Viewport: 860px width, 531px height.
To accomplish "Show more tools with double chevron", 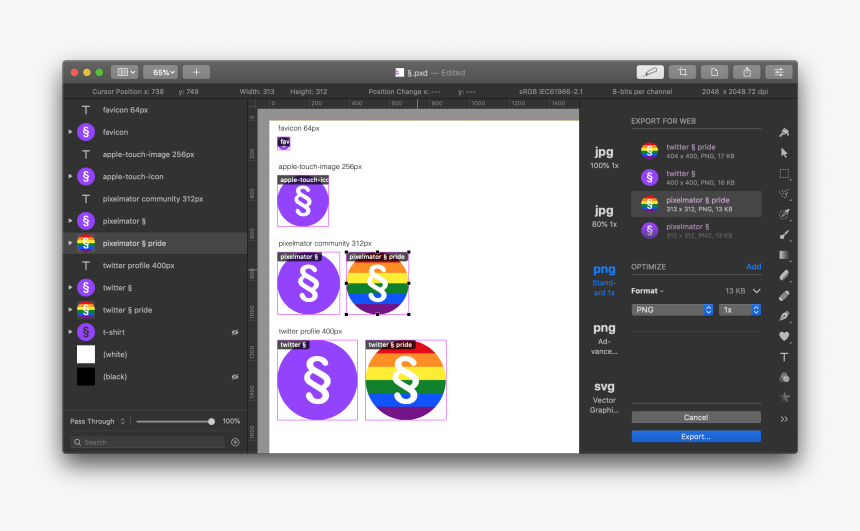I will point(784,419).
